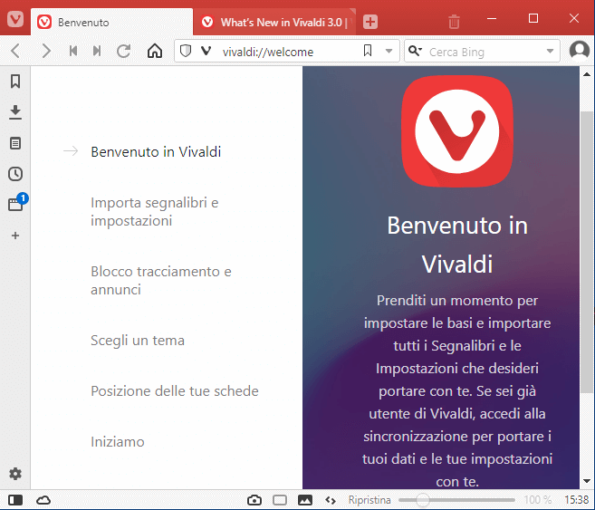
Task: Select Blocco tracciamento e annunci step
Action: (x=161, y=280)
